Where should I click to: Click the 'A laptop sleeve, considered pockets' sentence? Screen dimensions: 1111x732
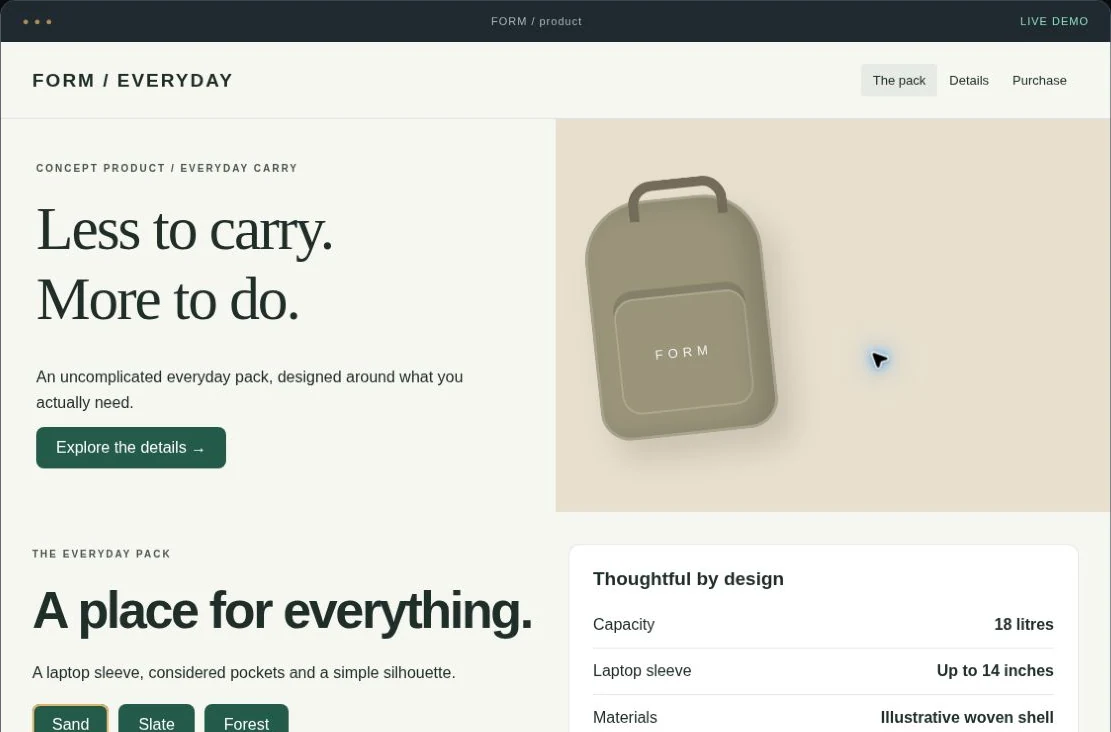[x=244, y=672]
